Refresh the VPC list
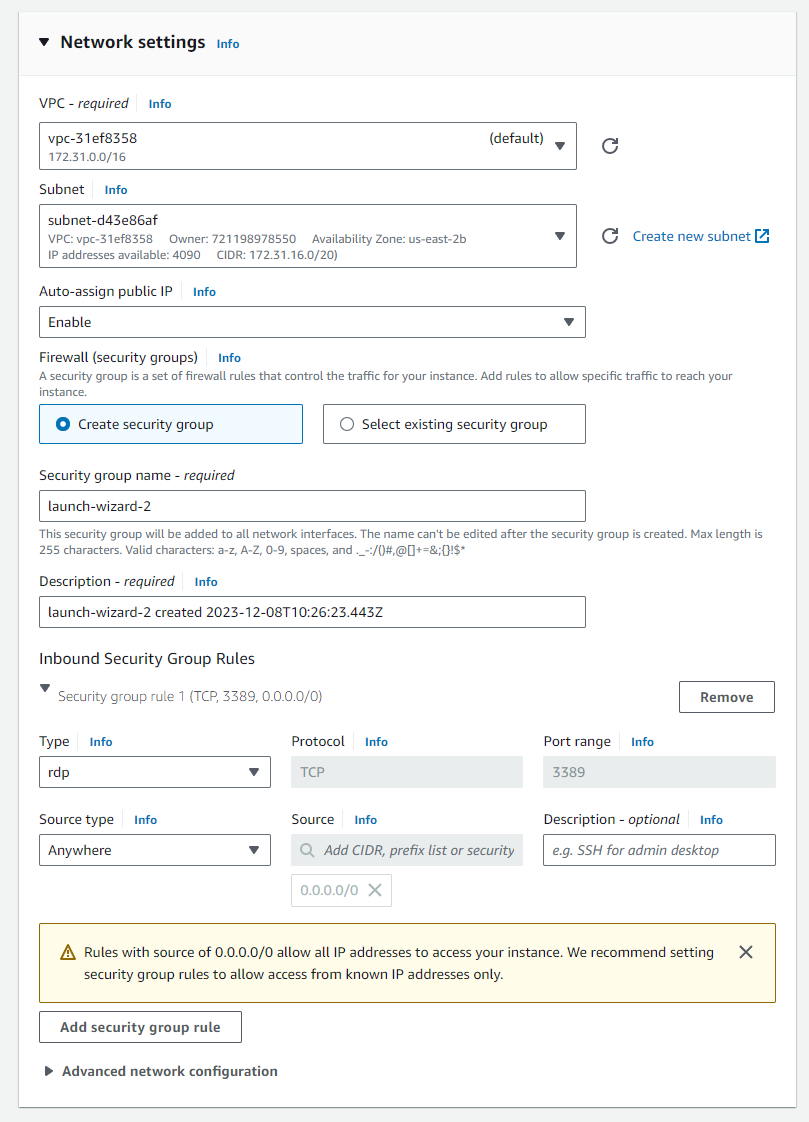The width and height of the screenshot is (809, 1122). pos(609,146)
